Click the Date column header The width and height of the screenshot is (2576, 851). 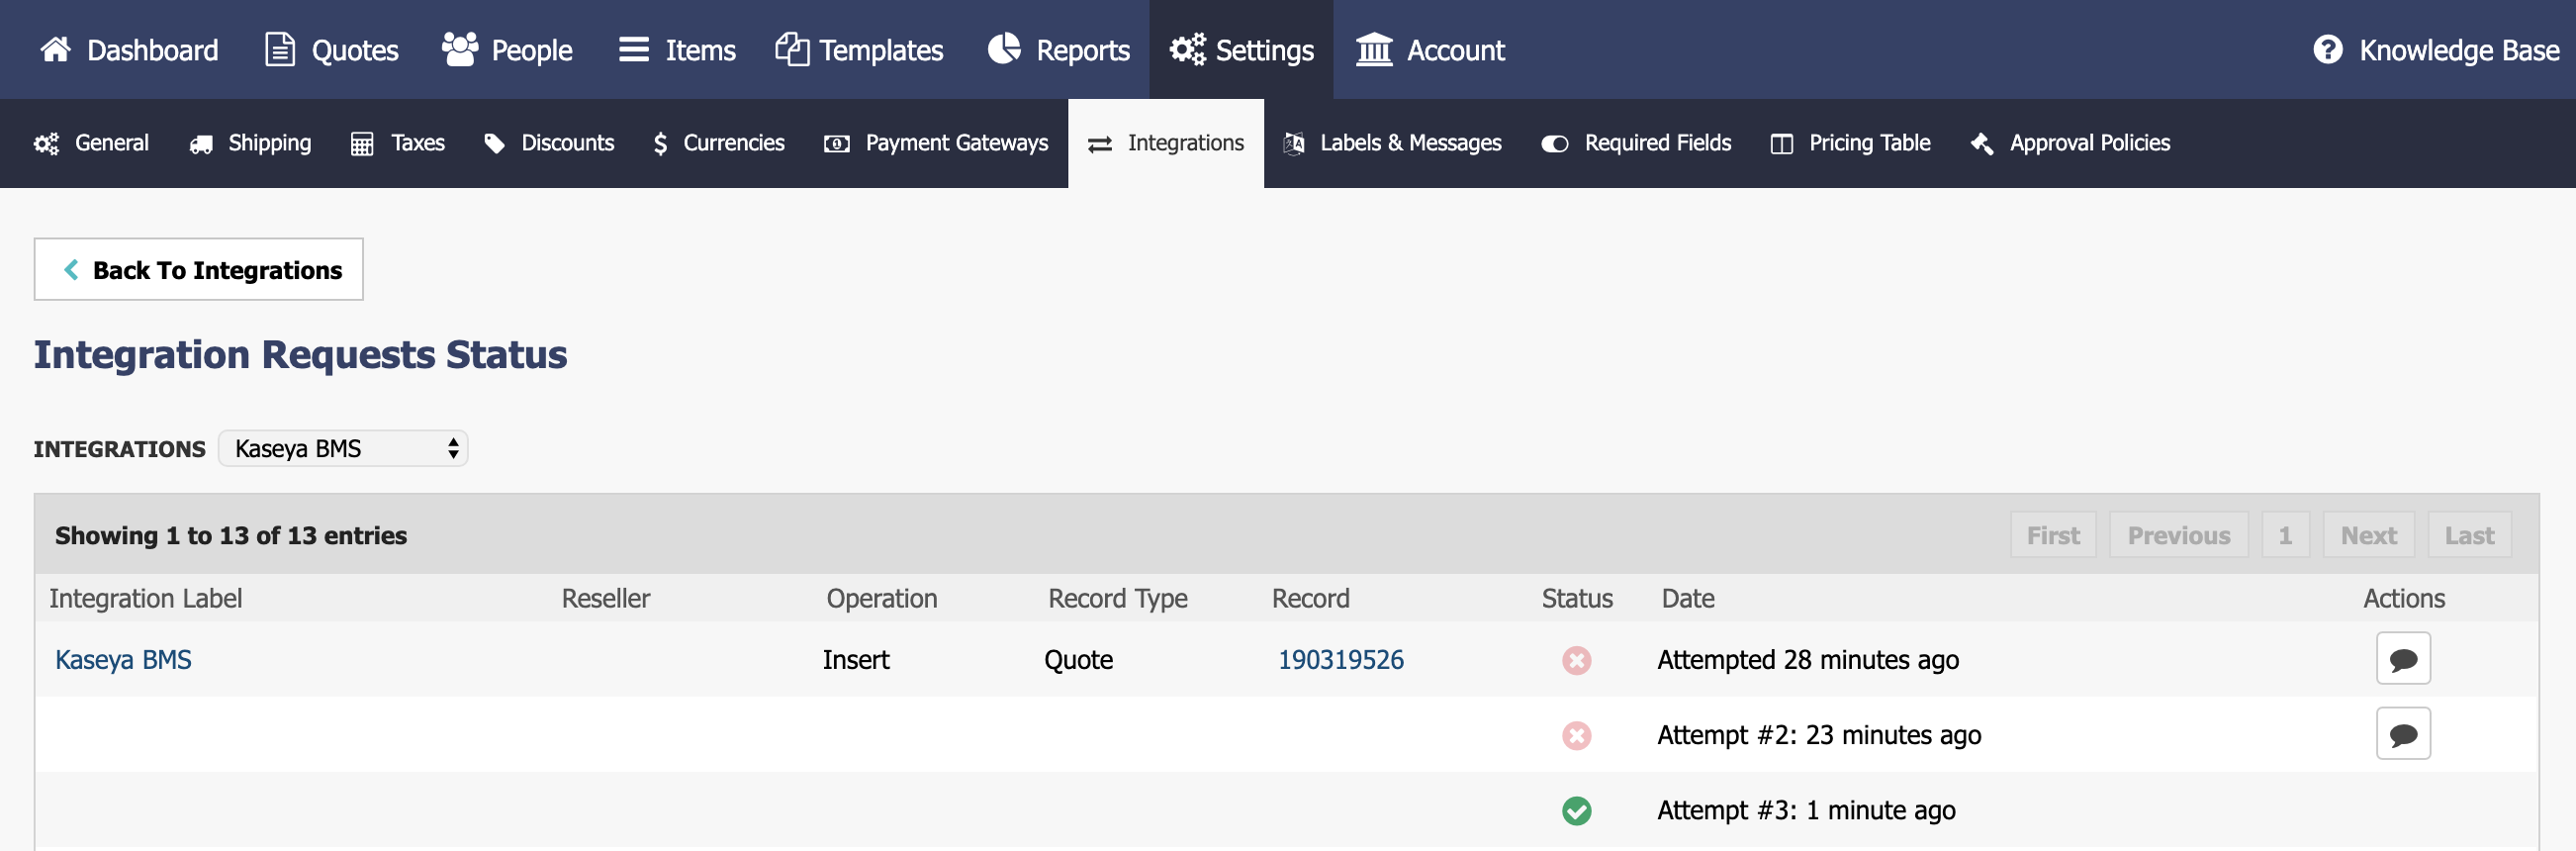coord(1688,598)
